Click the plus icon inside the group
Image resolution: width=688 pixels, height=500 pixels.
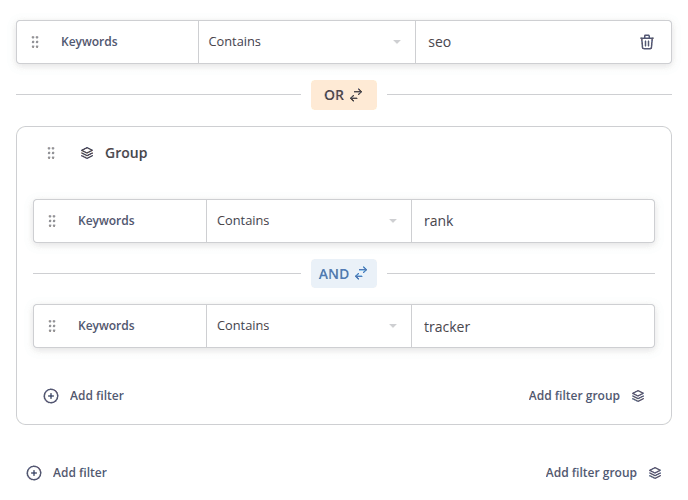(x=51, y=396)
